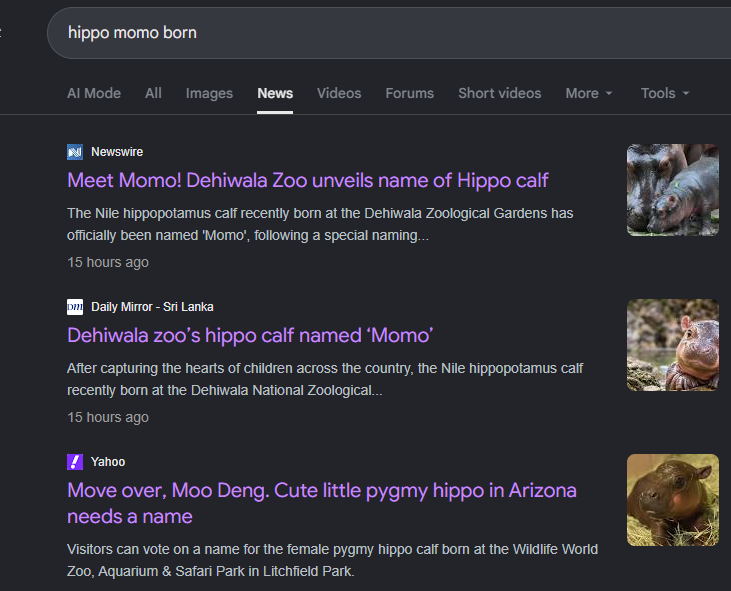Switch to the Videos tab
Viewport: 731px width, 591px height.
pyautogui.click(x=339, y=93)
